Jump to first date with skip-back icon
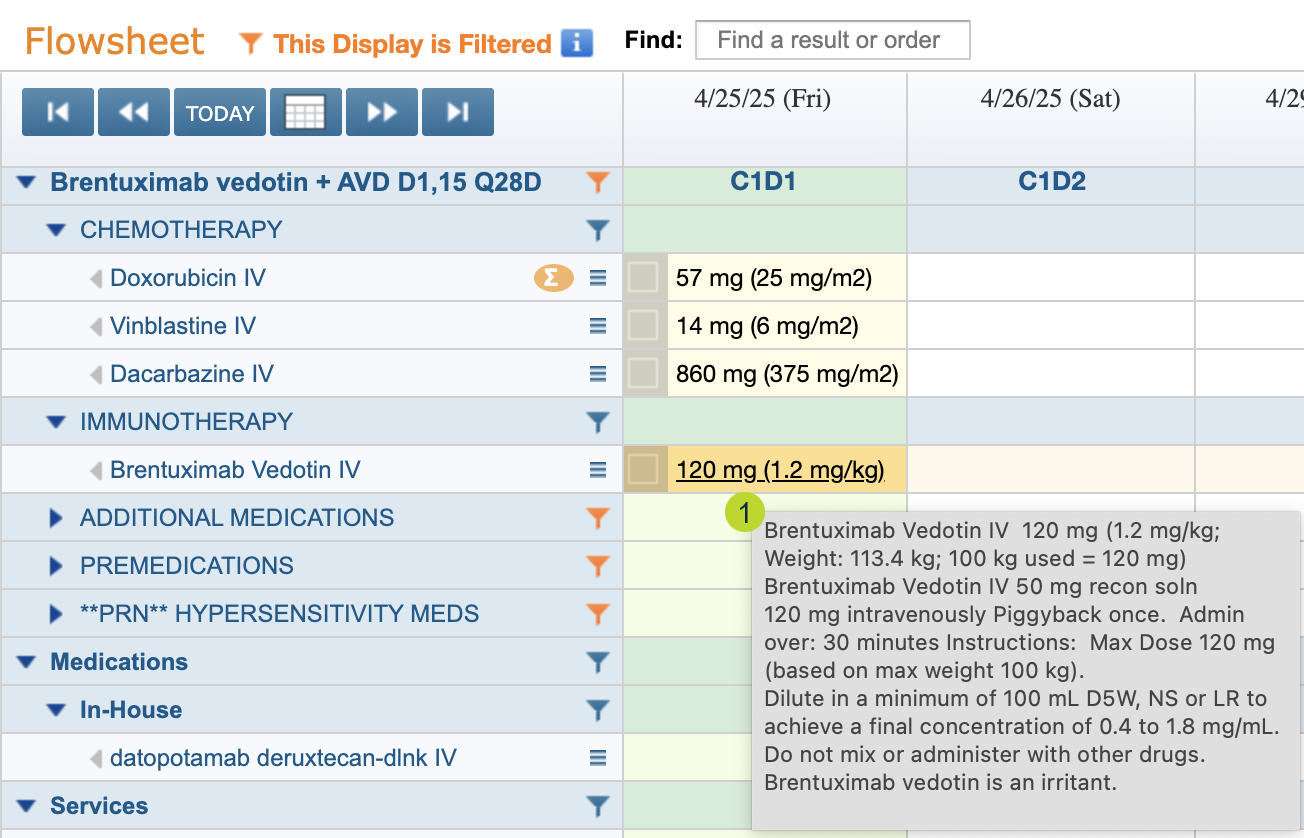1304x838 pixels. 58,112
